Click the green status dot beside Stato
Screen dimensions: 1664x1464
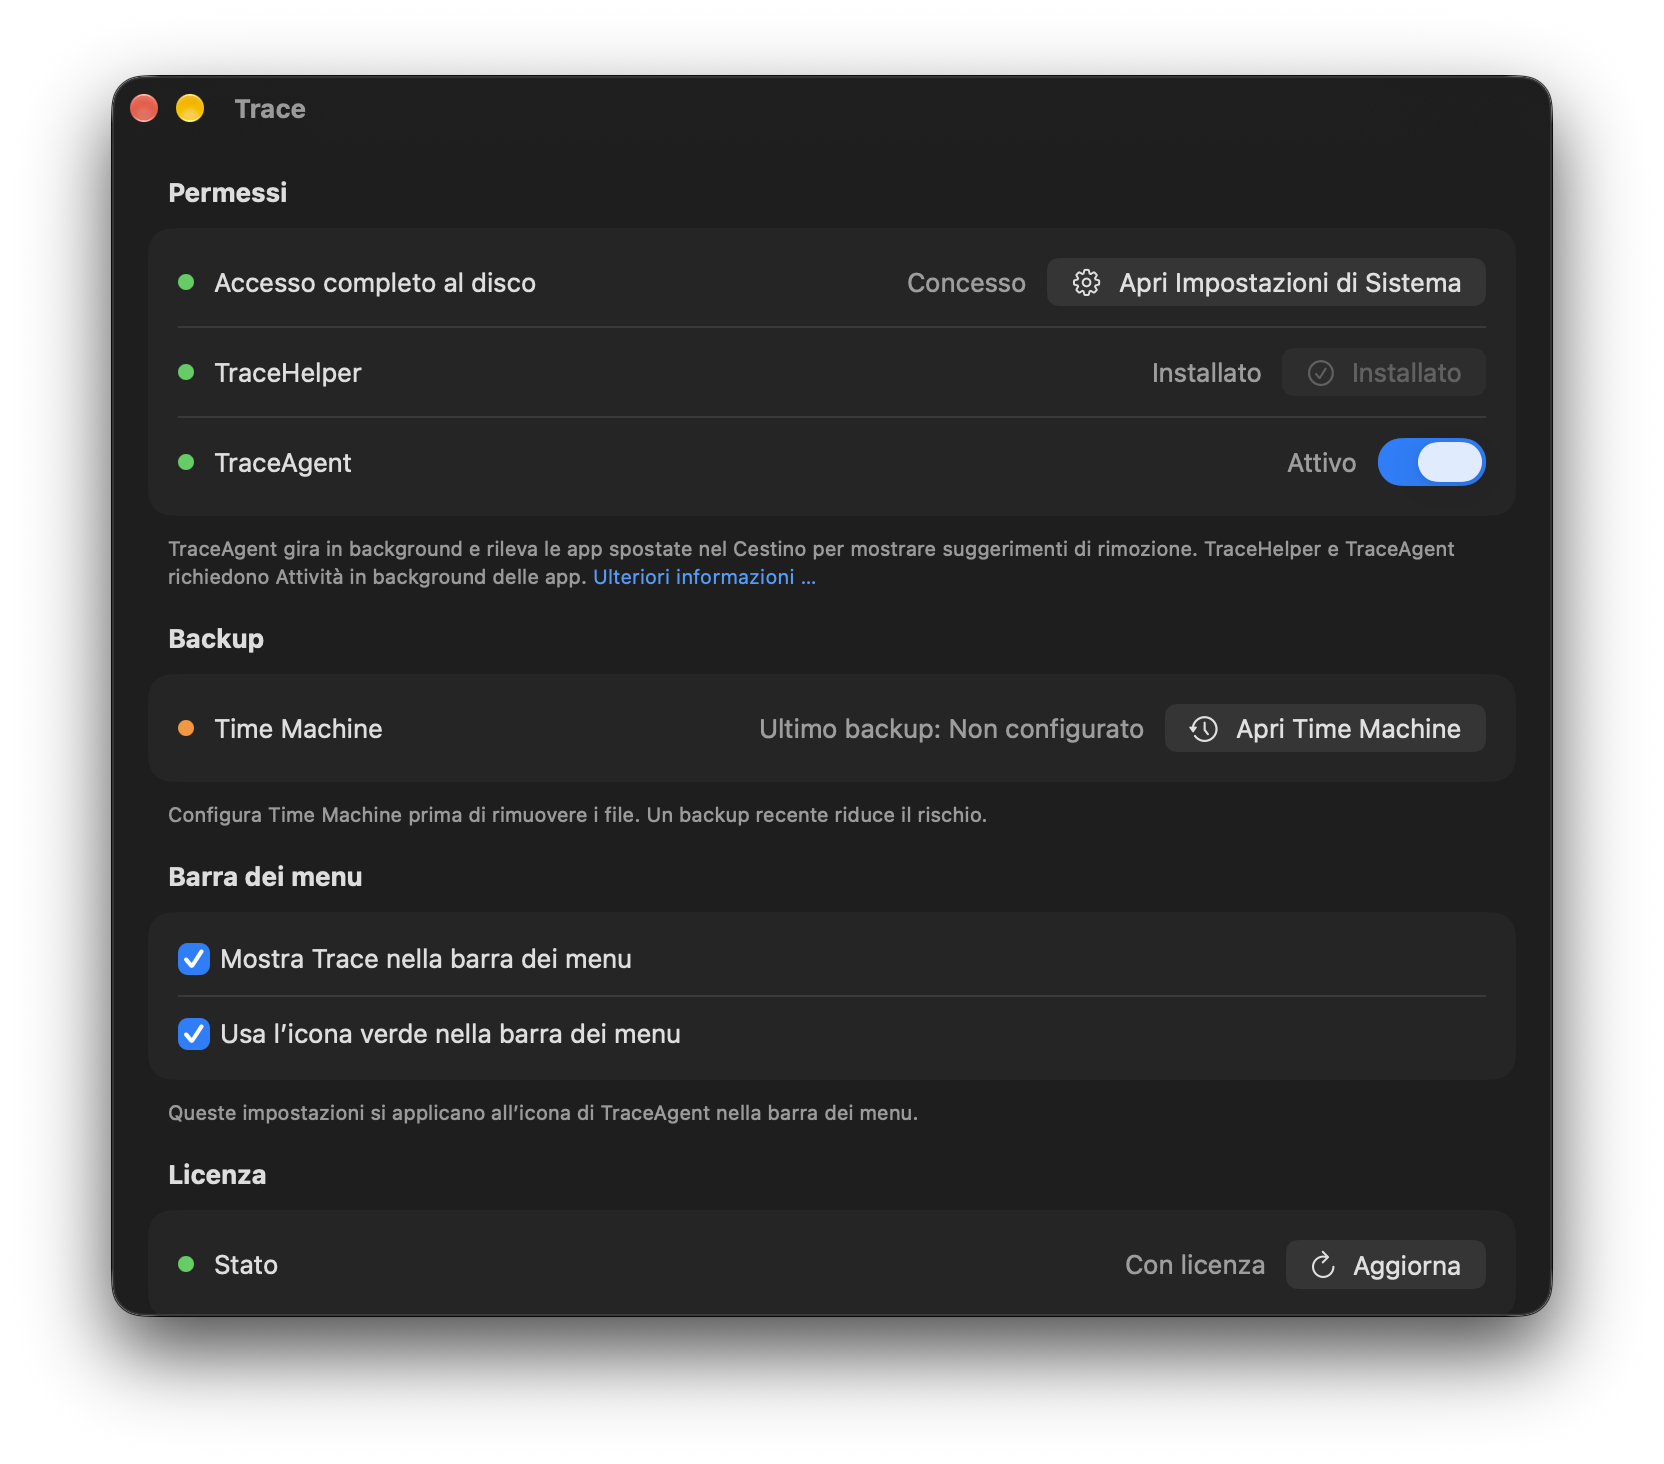186,1264
